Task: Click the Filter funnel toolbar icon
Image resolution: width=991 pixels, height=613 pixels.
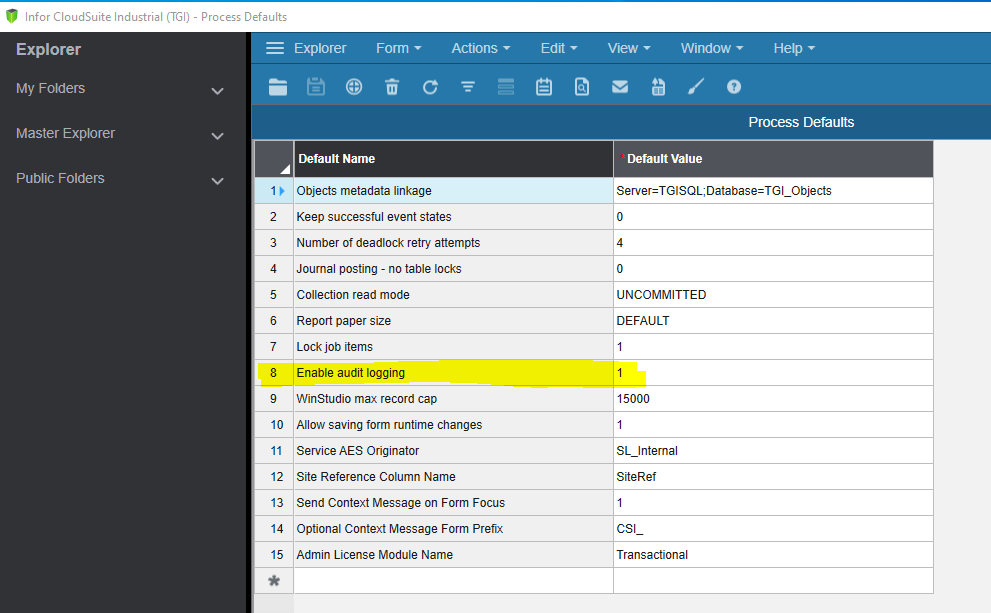Action: pyautogui.click(x=468, y=87)
